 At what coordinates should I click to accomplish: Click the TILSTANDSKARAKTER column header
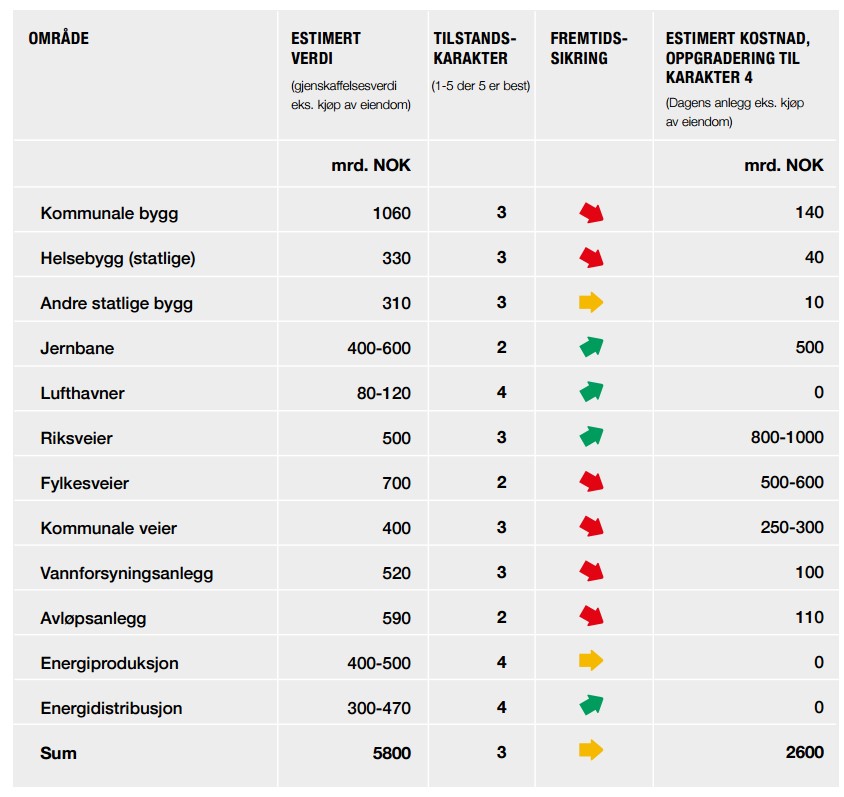click(x=474, y=48)
